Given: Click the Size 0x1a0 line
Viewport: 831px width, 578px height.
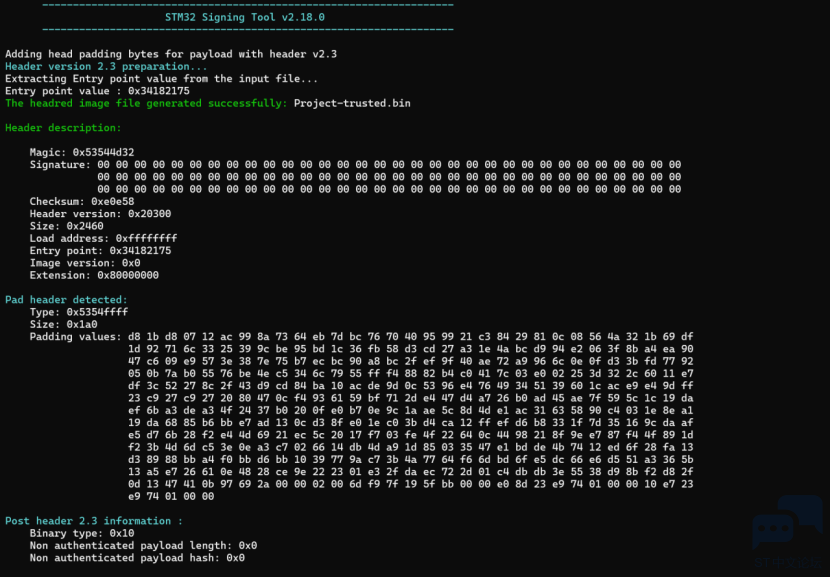Looking at the screenshot, I should [63, 324].
